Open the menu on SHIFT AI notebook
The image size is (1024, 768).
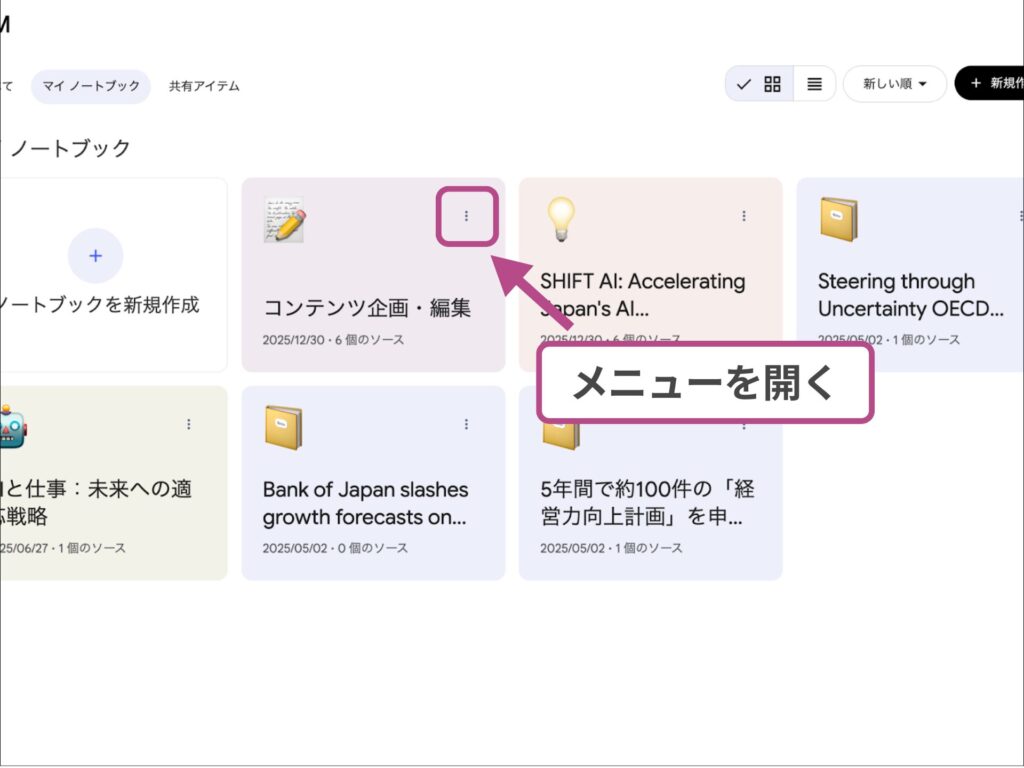tap(744, 215)
